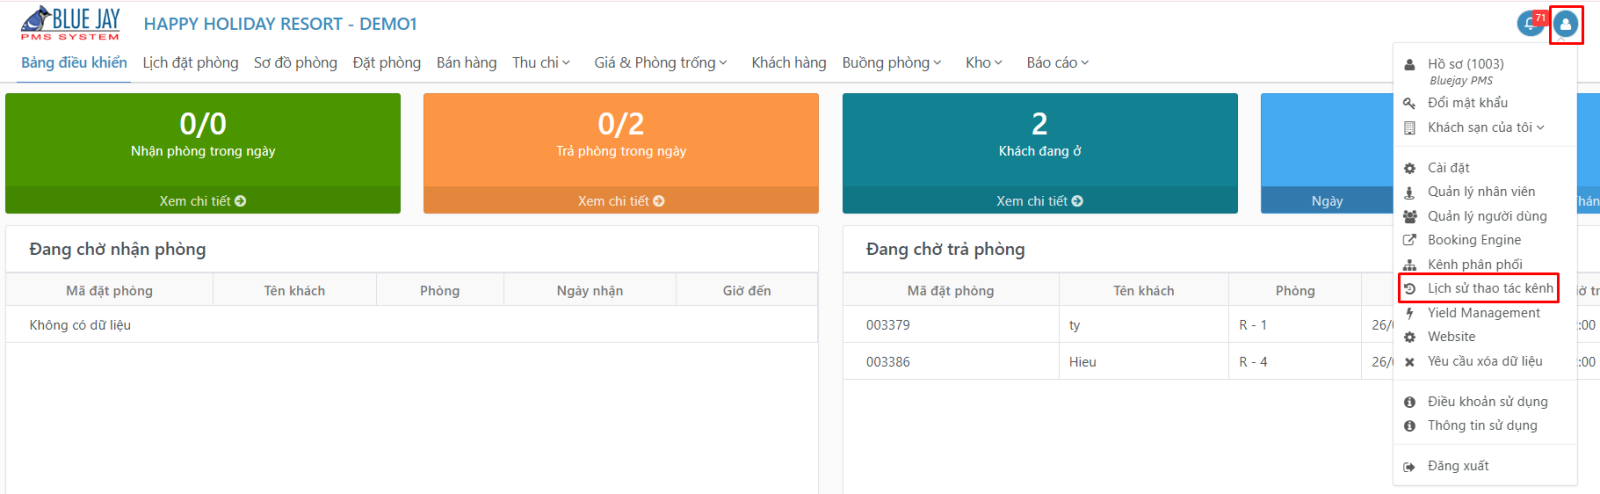
Task: Select Quản lý nhân viên entry
Action: pyautogui.click(x=1481, y=192)
